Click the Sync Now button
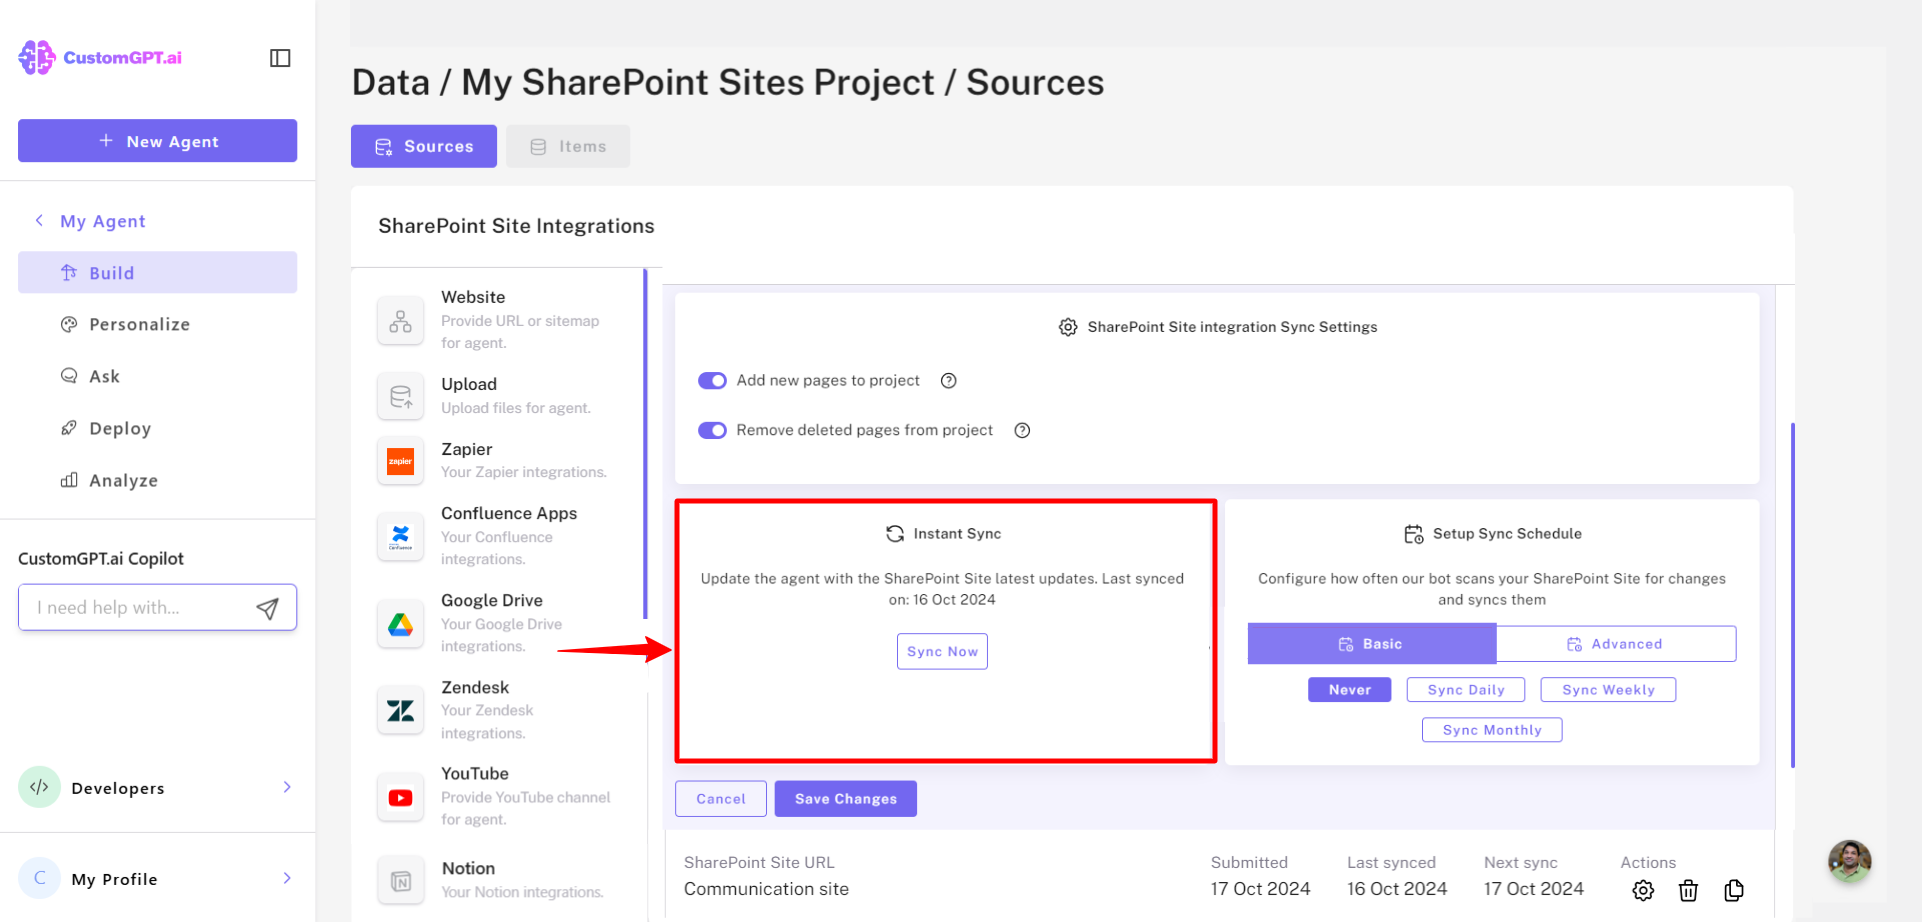 click(x=942, y=652)
